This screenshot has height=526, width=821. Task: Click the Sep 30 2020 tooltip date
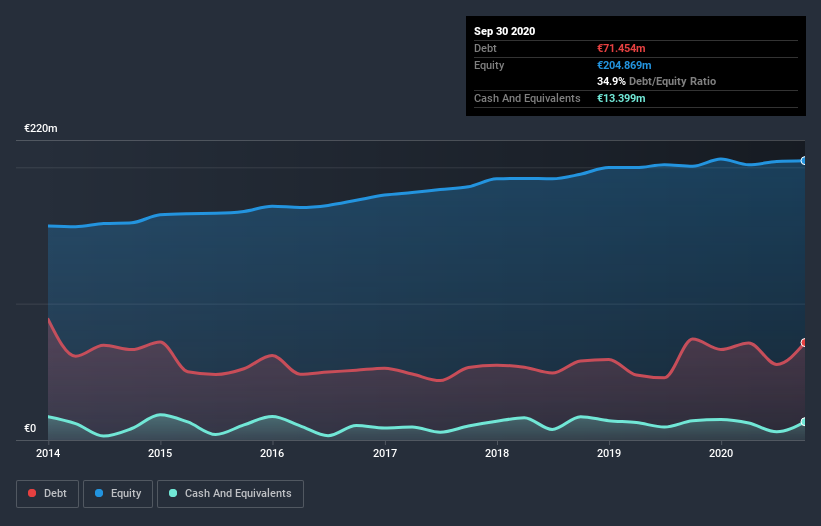(504, 31)
